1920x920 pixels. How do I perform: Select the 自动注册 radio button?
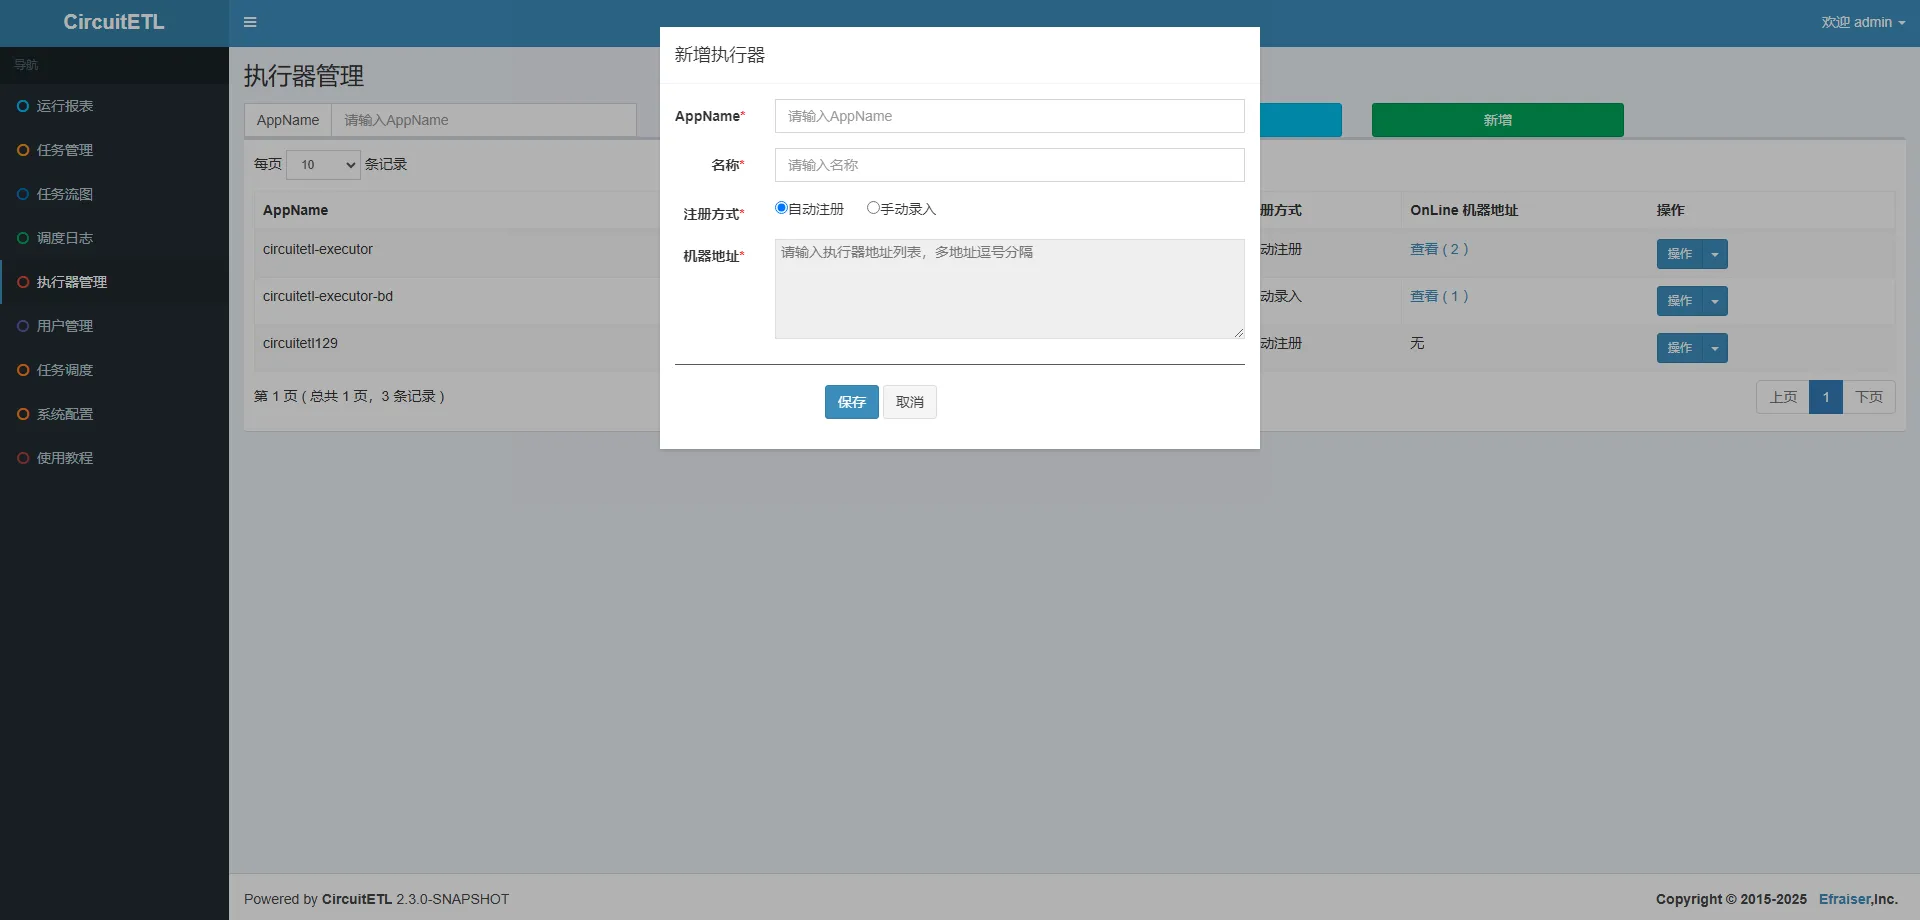pyautogui.click(x=781, y=208)
